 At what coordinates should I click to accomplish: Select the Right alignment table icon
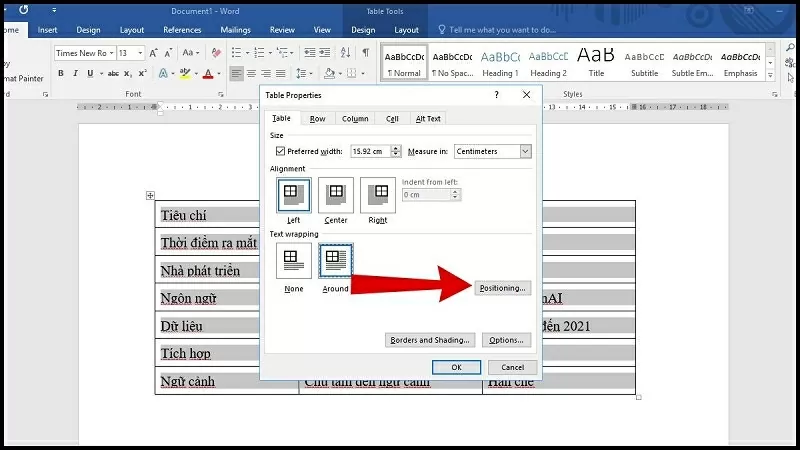pos(377,195)
